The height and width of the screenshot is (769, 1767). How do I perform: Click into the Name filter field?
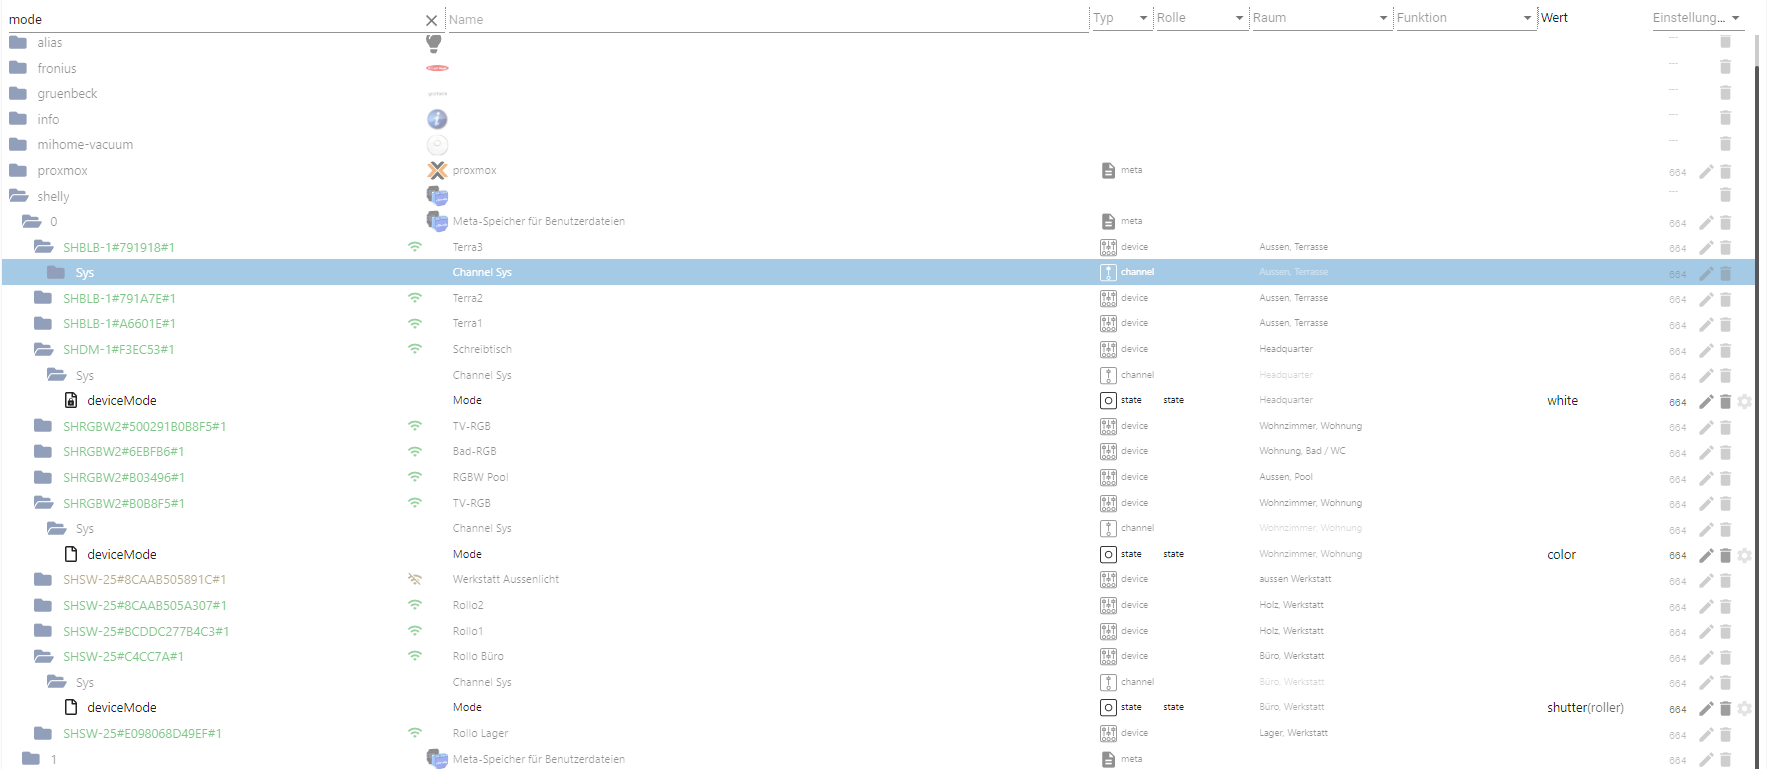click(767, 19)
